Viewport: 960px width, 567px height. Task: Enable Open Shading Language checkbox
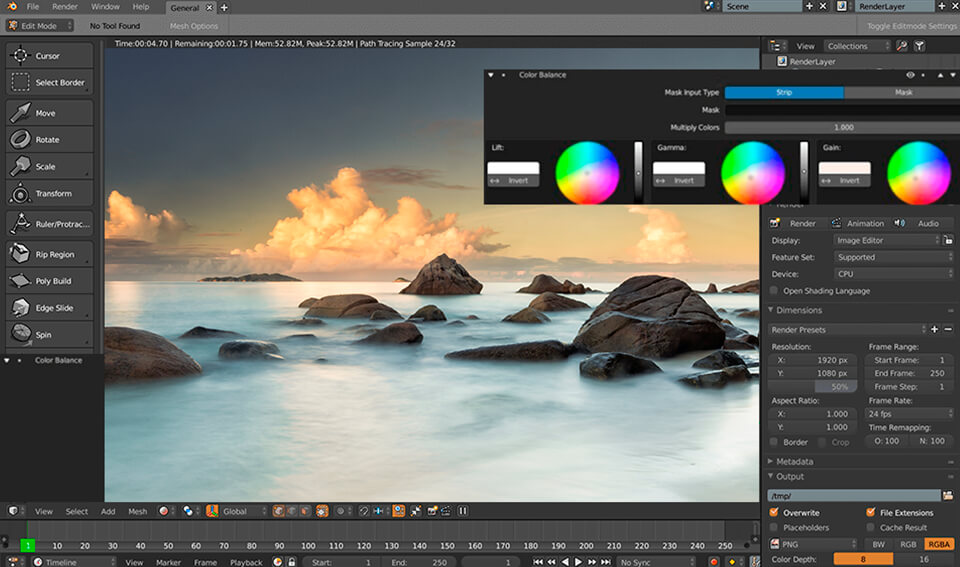tap(774, 291)
